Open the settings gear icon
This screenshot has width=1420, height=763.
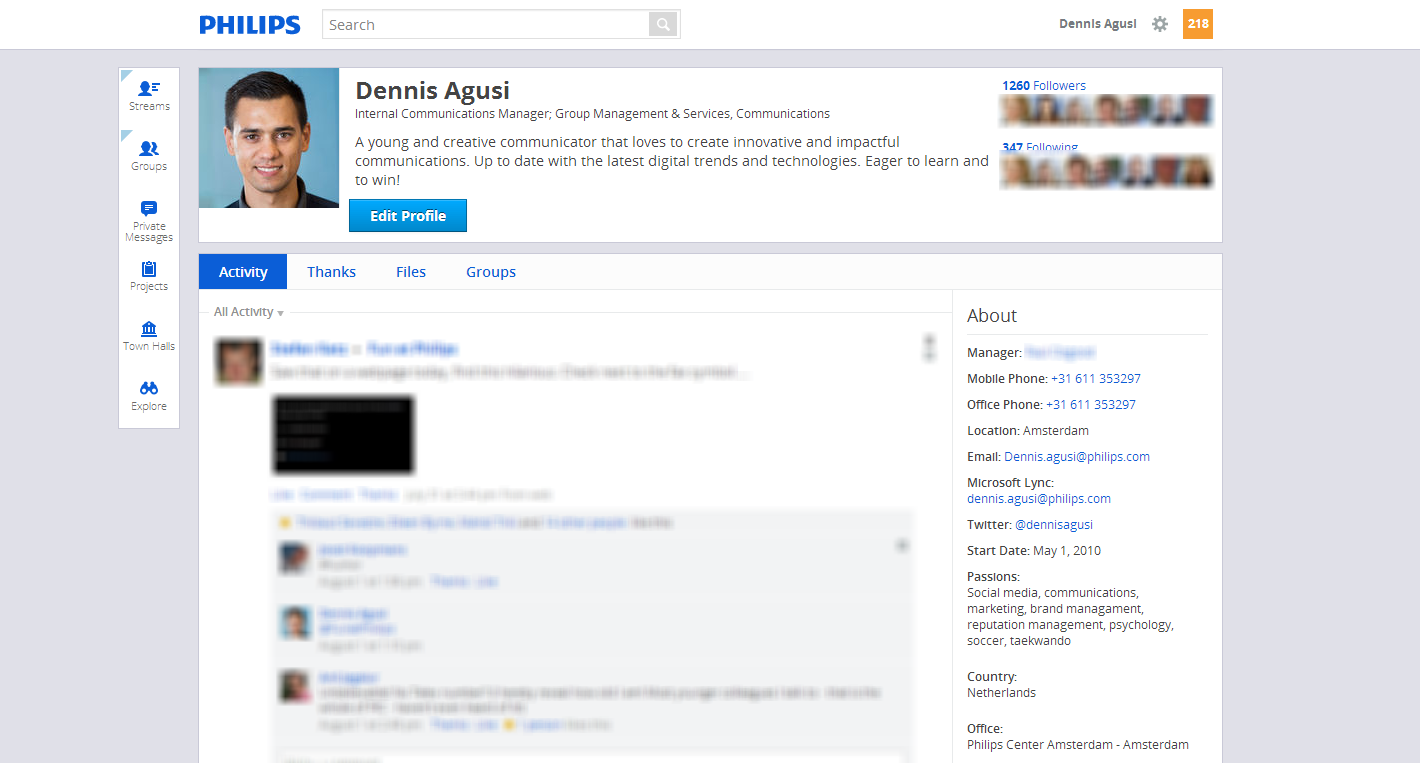point(1160,24)
